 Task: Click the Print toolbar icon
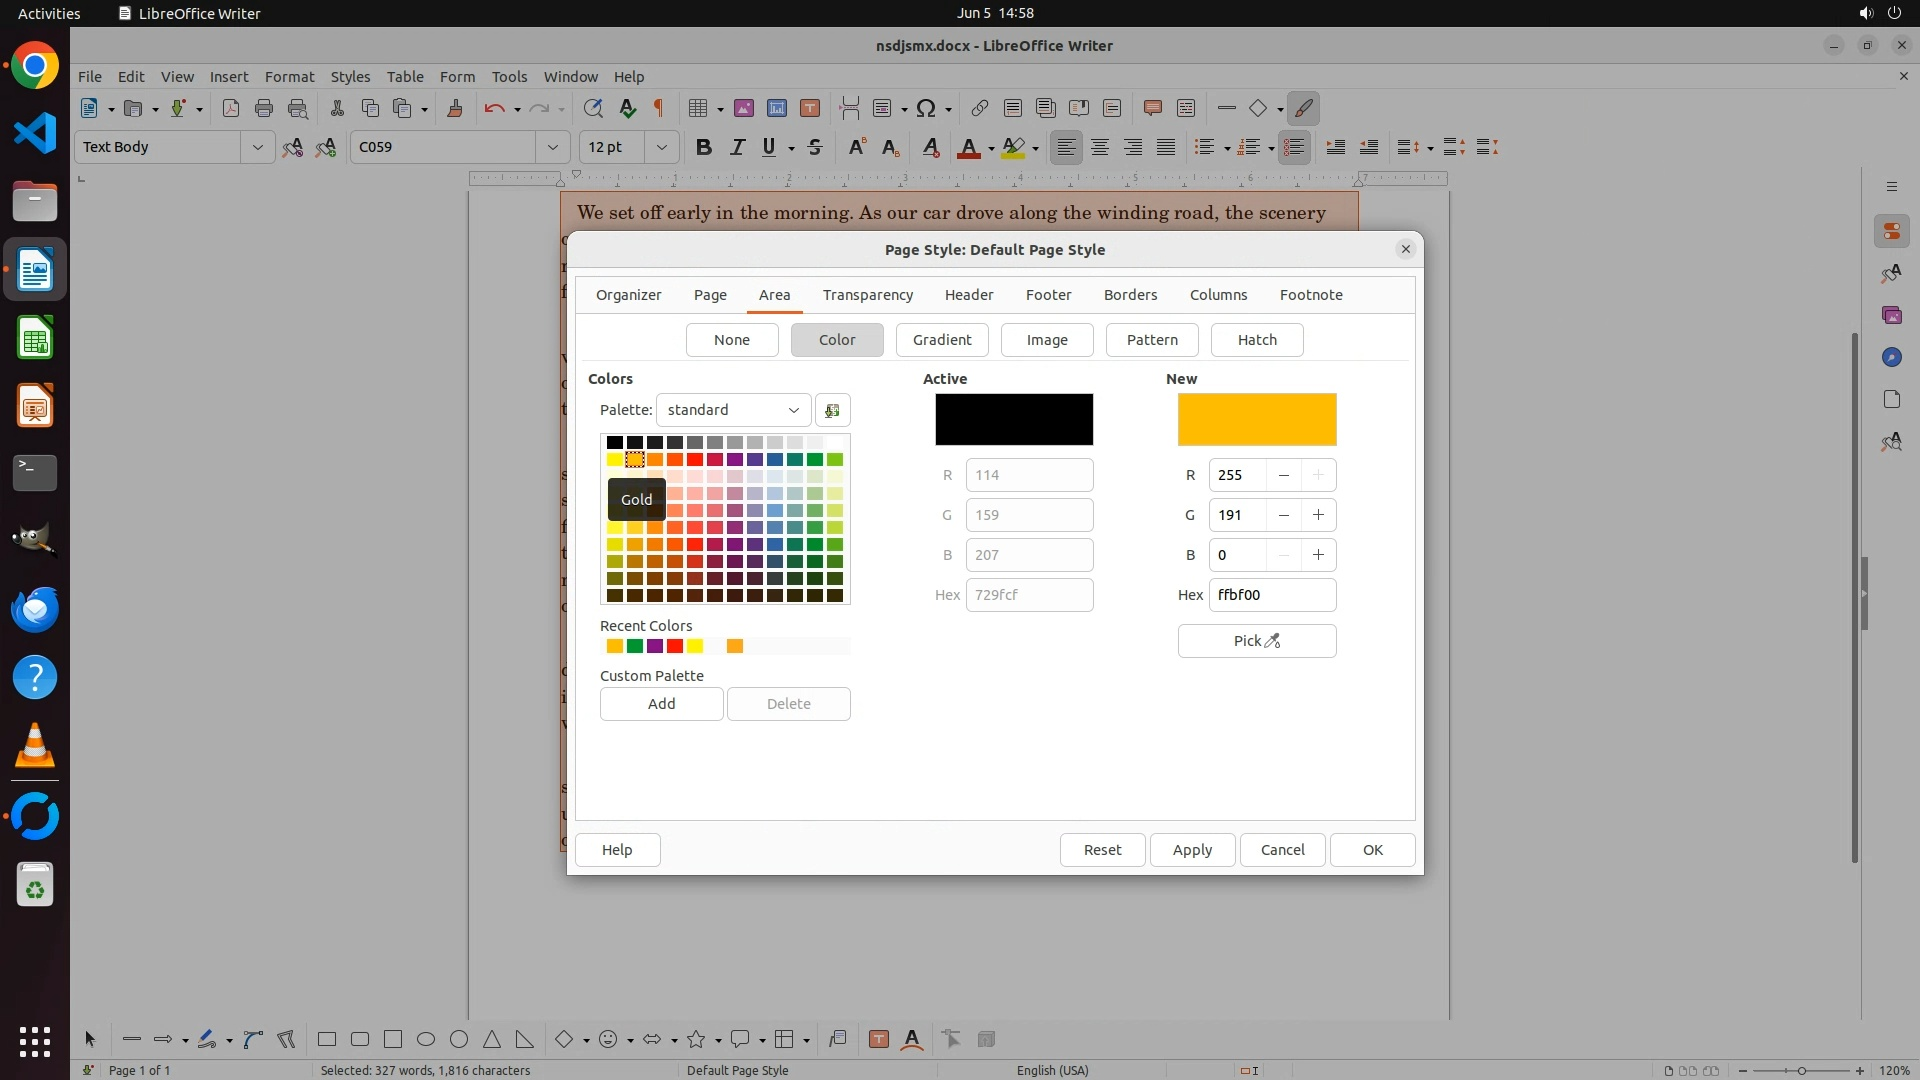click(264, 108)
